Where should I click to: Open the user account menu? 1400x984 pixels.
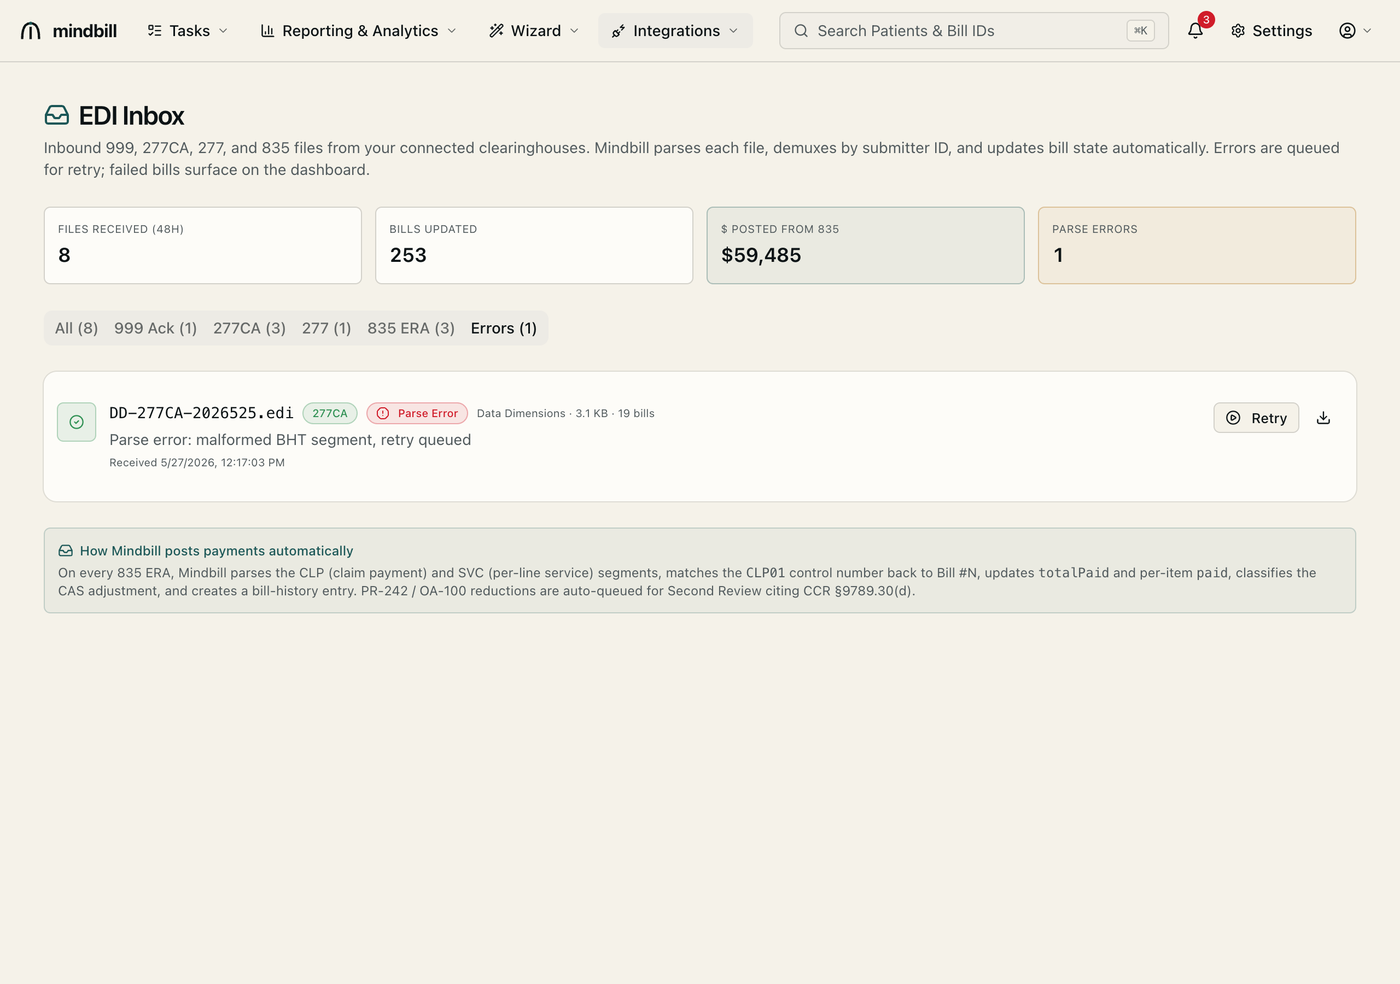point(1355,31)
